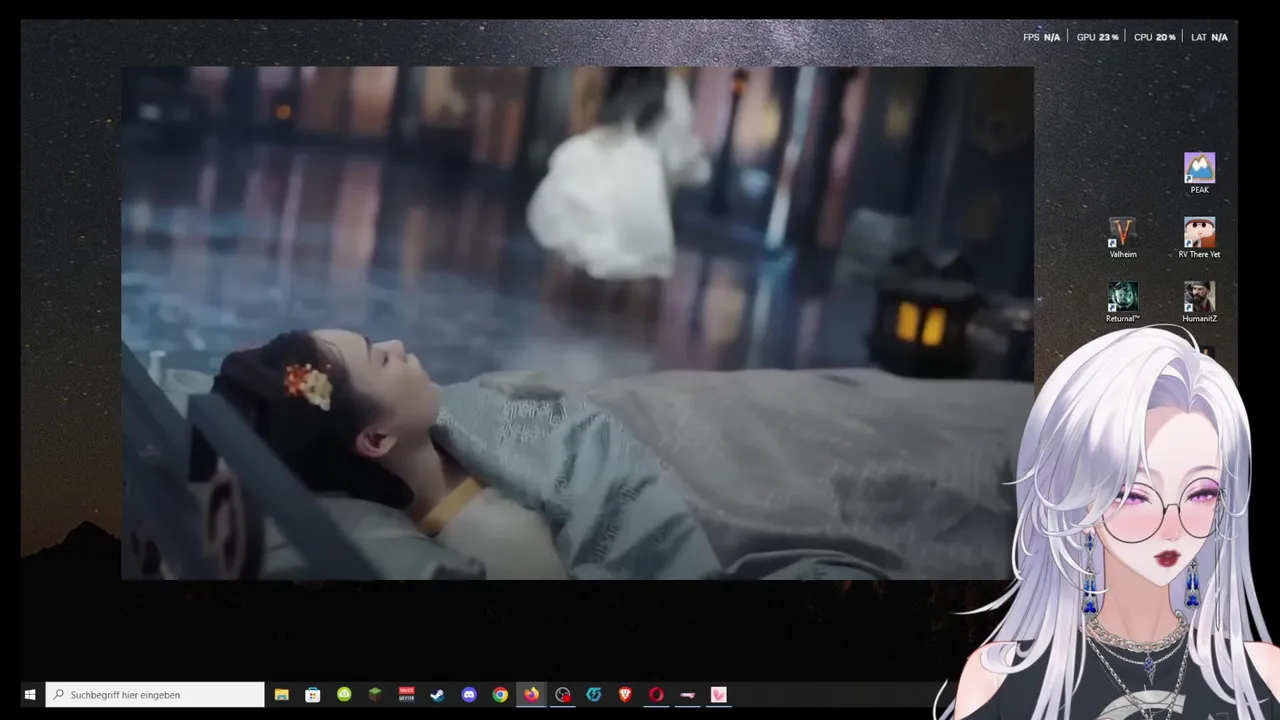1280x720 pixels.
Task: Click the CPU 20% overlay readout
Action: tap(1154, 37)
